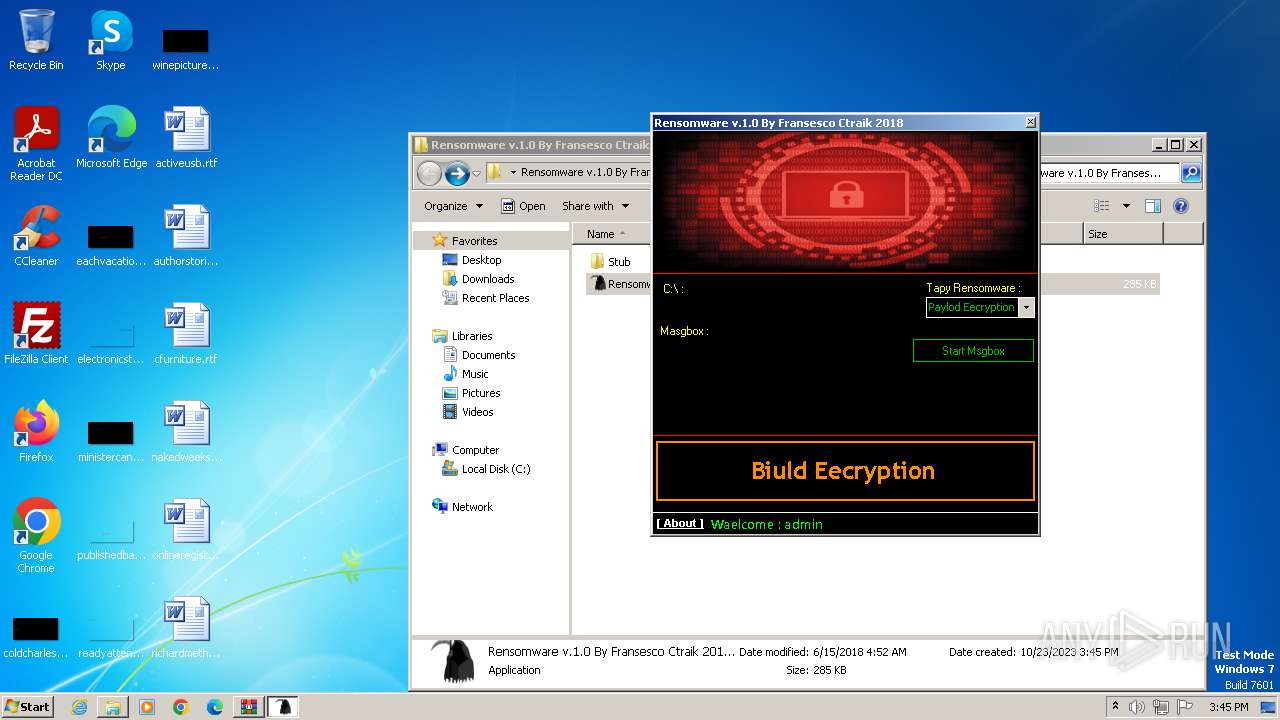Click the volume icon in system tray
Image resolution: width=1280 pixels, height=720 pixels.
1136,707
